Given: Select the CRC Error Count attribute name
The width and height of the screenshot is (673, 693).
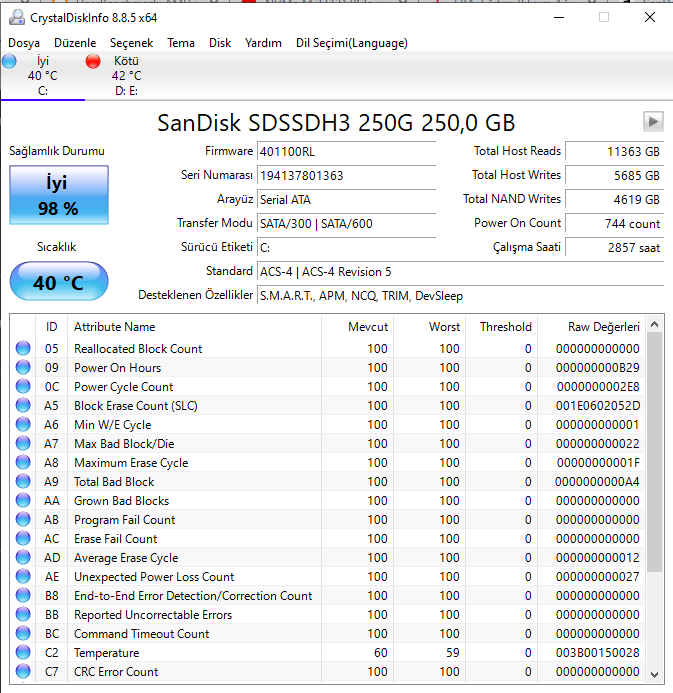Looking at the screenshot, I should point(116,672).
